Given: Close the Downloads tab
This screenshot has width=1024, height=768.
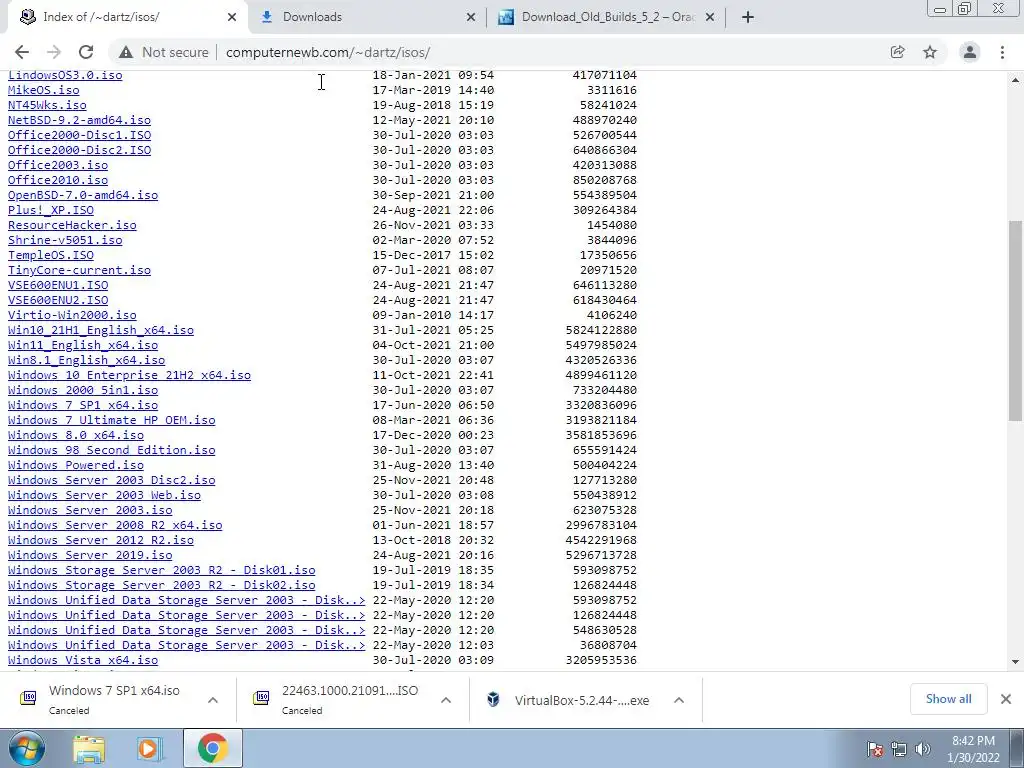Looking at the screenshot, I should tap(471, 17).
